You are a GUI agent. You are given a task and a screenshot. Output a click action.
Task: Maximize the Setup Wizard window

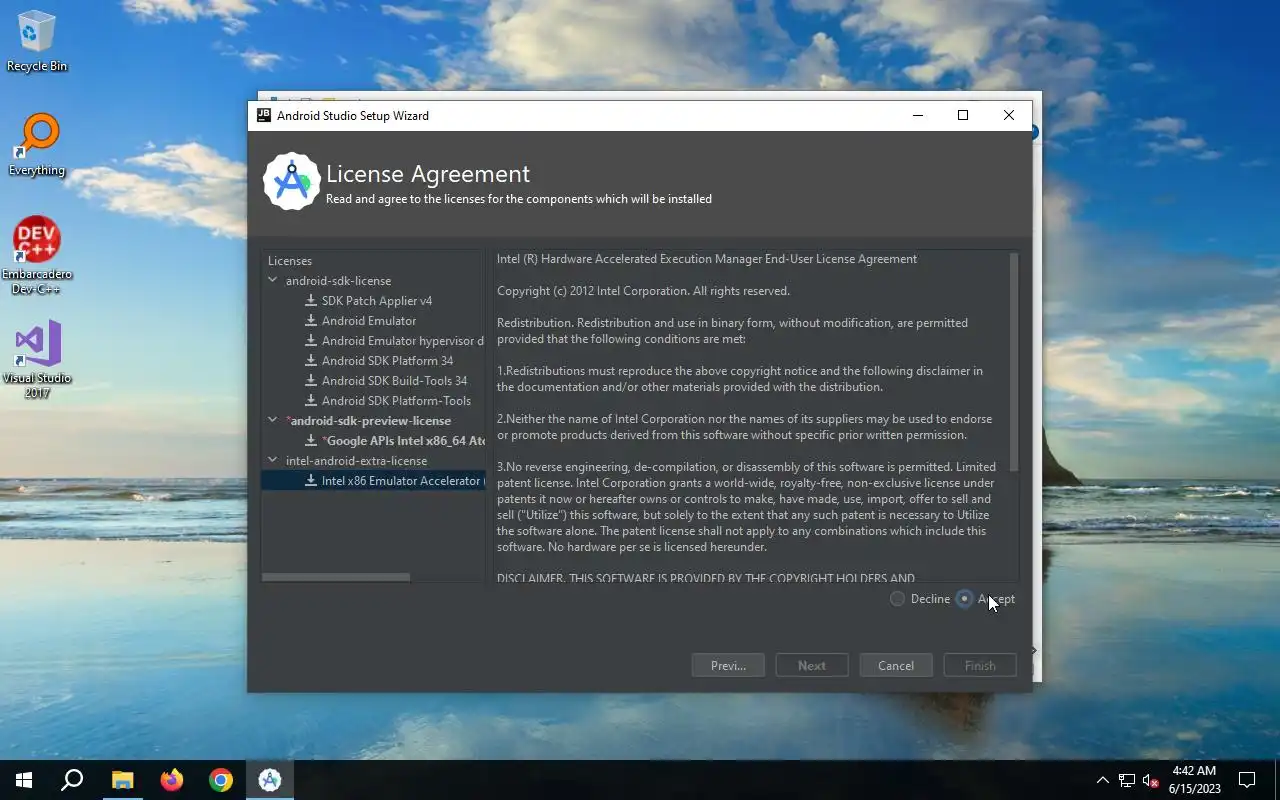pyautogui.click(x=963, y=115)
